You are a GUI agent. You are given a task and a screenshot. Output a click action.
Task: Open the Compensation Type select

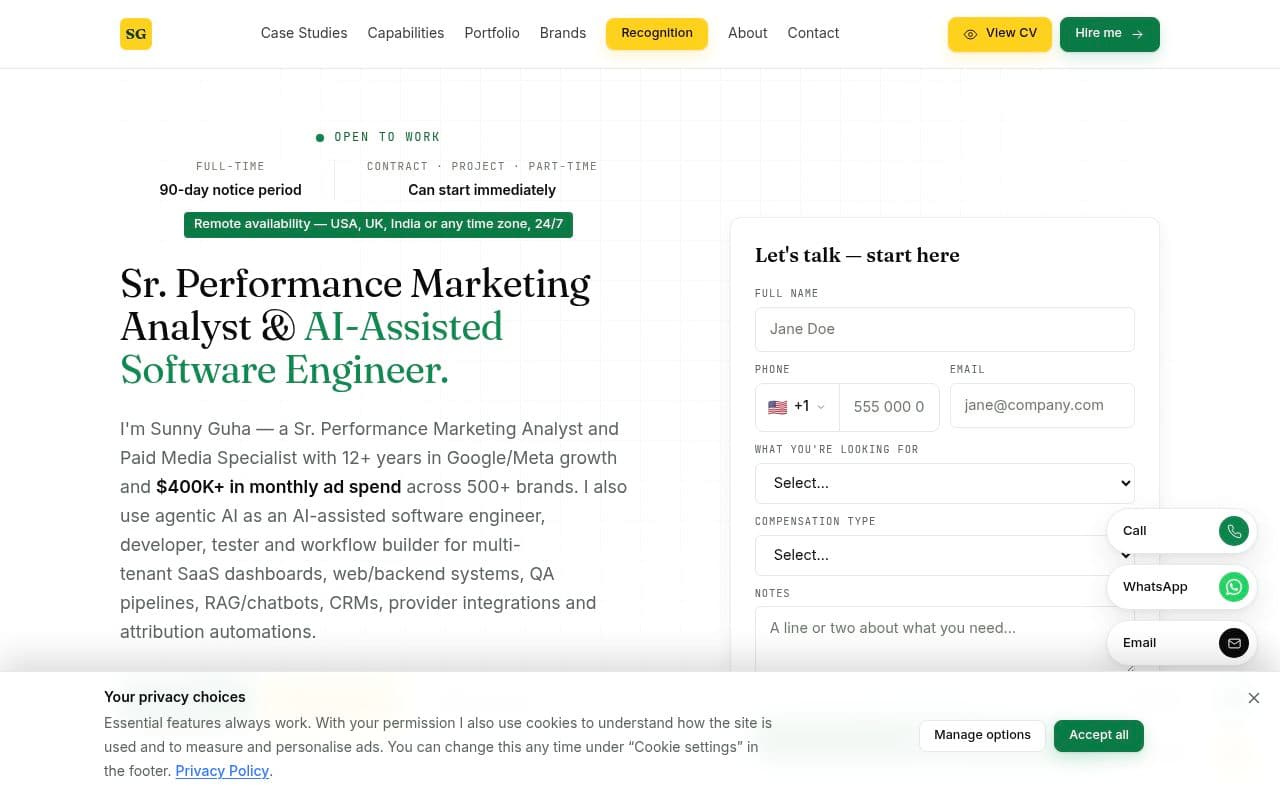click(x=945, y=555)
